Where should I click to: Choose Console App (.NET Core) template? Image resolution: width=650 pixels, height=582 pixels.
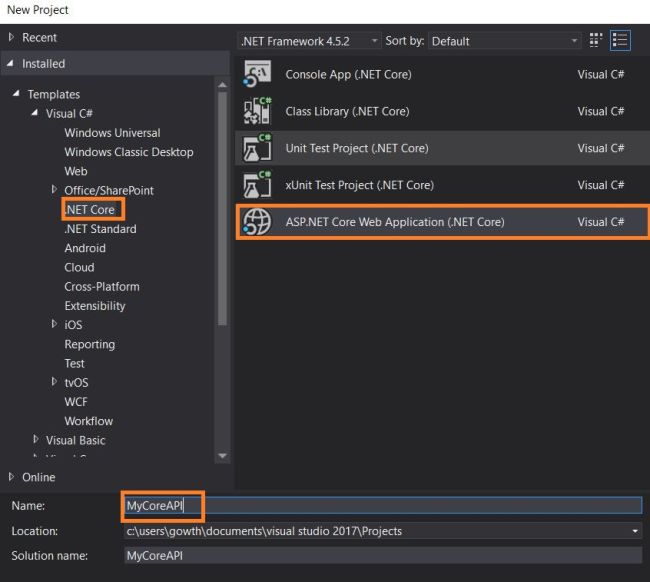click(442, 74)
